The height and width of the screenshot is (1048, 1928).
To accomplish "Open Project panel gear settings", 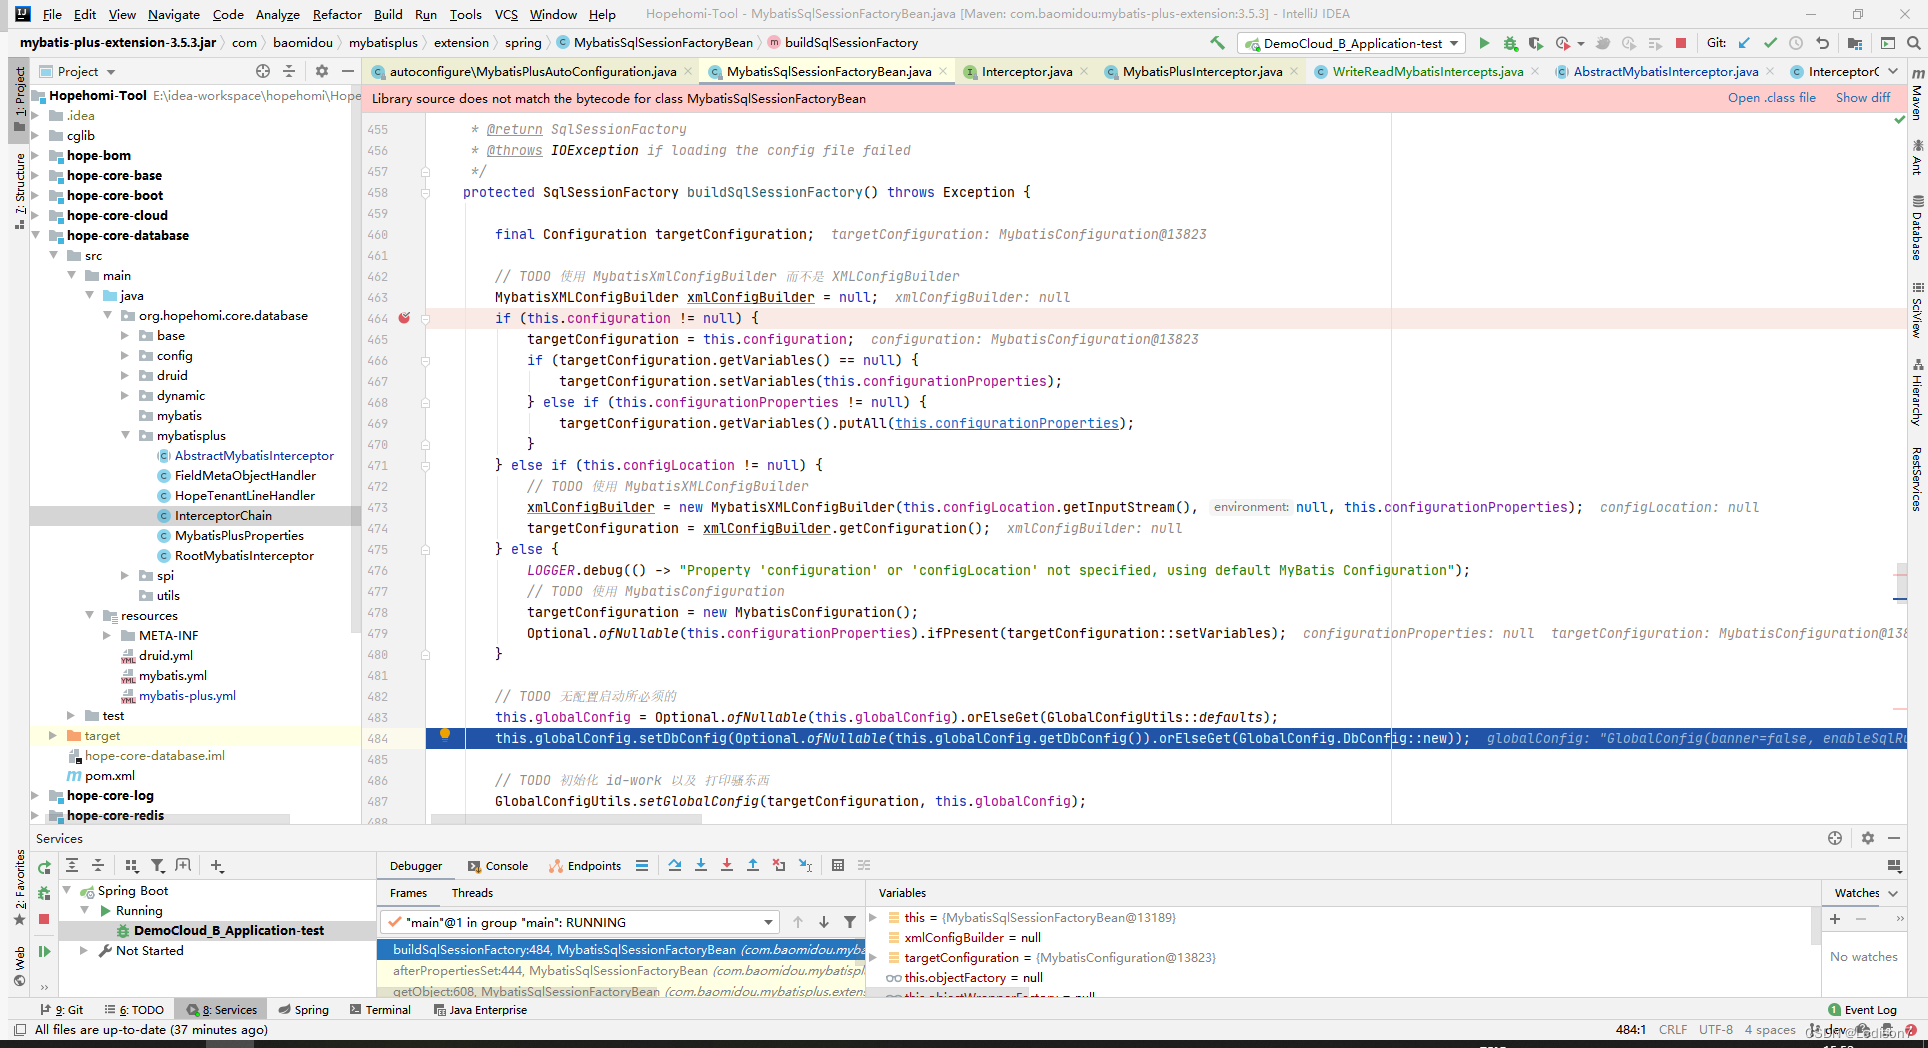I will [321, 71].
